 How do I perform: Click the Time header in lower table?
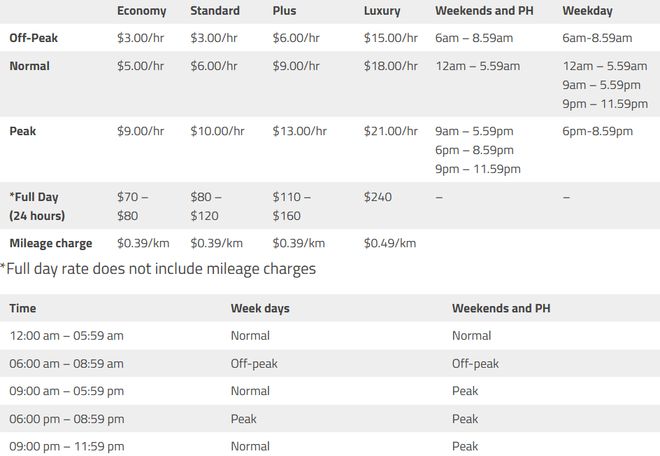pos(23,308)
